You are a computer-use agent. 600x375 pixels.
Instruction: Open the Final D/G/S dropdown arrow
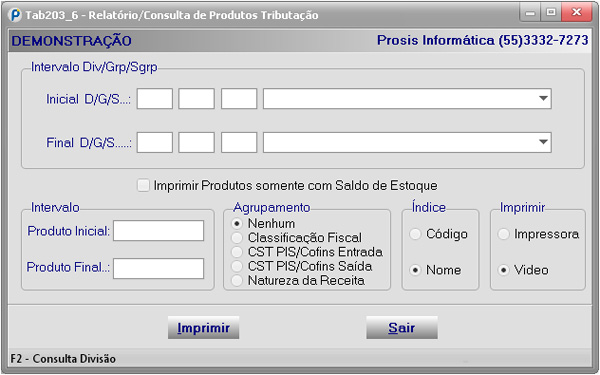coord(543,142)
